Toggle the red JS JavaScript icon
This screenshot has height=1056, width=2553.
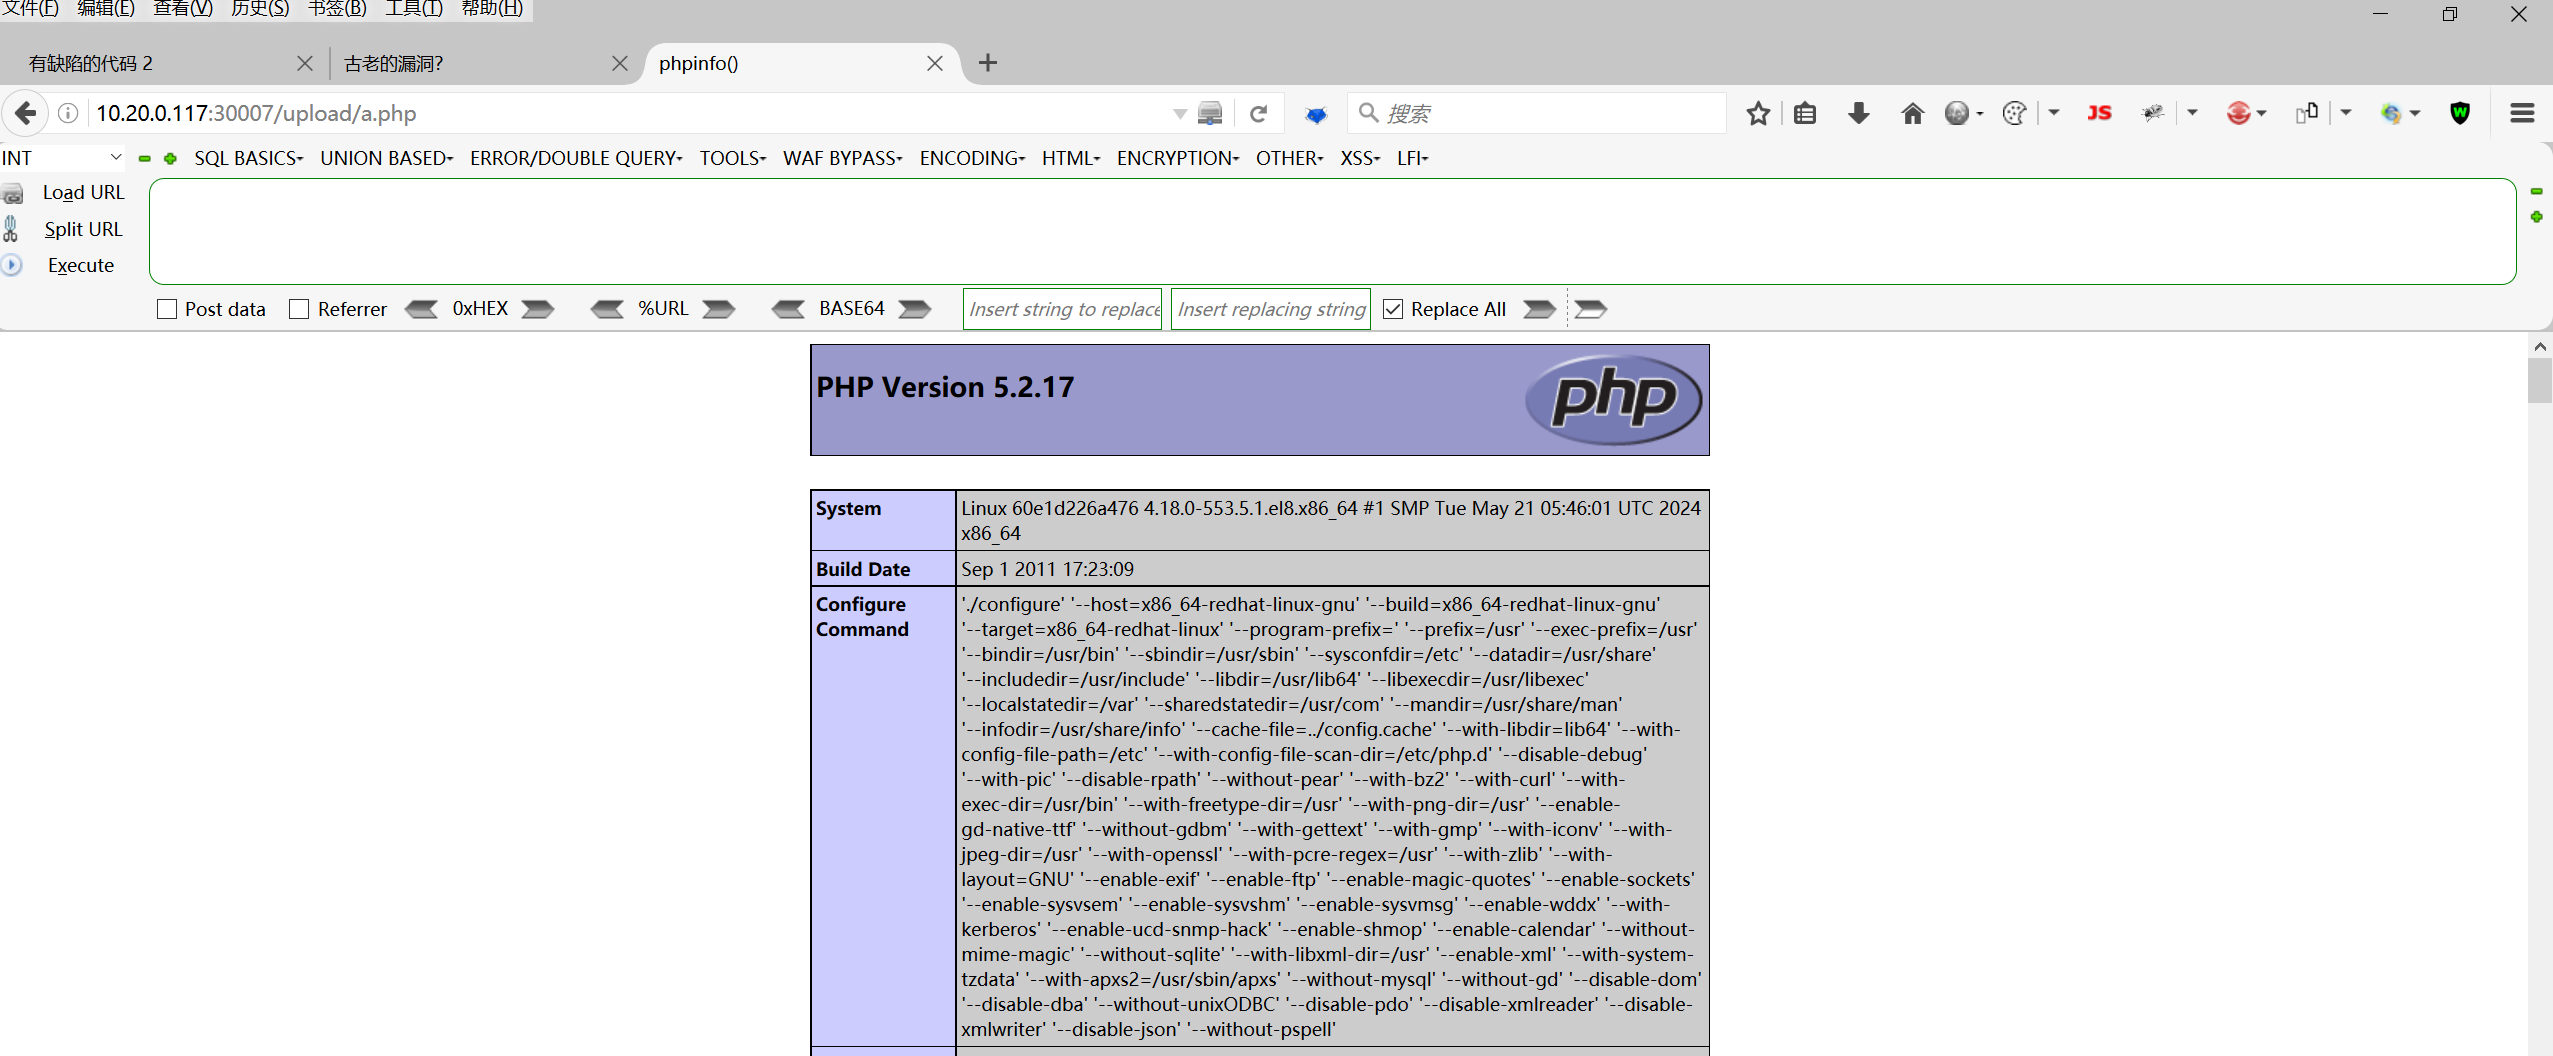[2099, 113]
